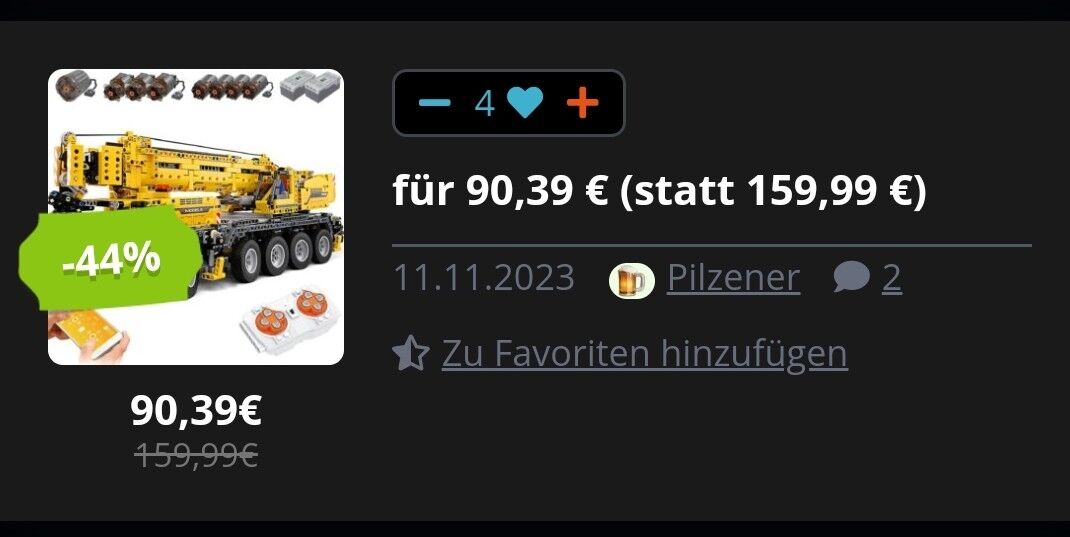The height and width of the screenshot is (537, 1070).
Task: Click the beer mug avatar icon
Action: (631, 280)
